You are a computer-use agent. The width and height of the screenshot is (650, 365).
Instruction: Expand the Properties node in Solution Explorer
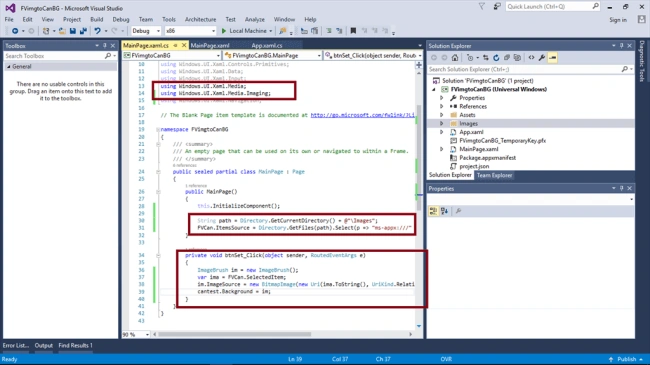(x=441, y=98)
